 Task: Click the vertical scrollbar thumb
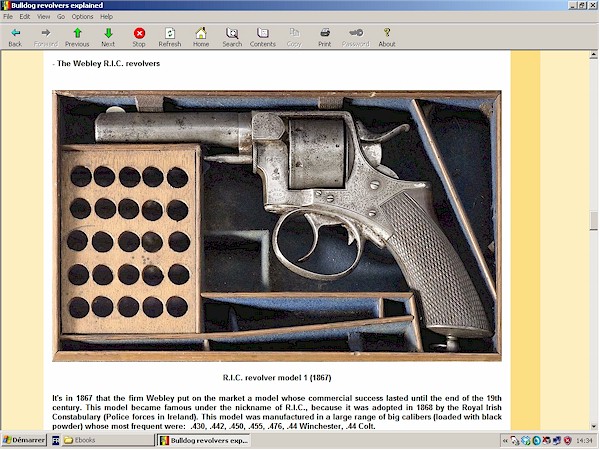tap(593, 220)
